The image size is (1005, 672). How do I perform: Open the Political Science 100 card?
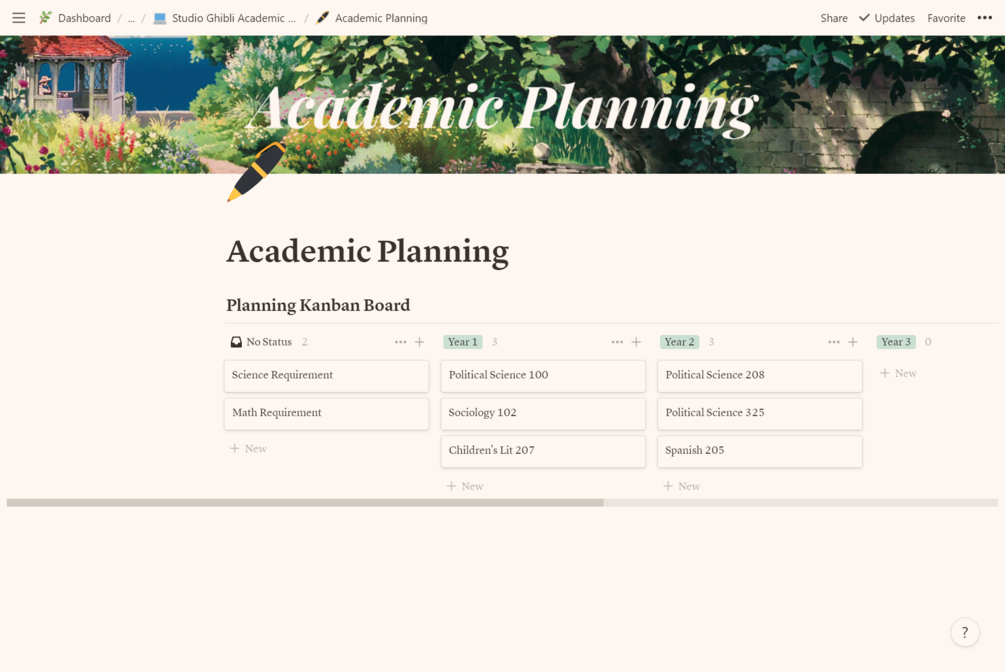click(x=543, y=375)
